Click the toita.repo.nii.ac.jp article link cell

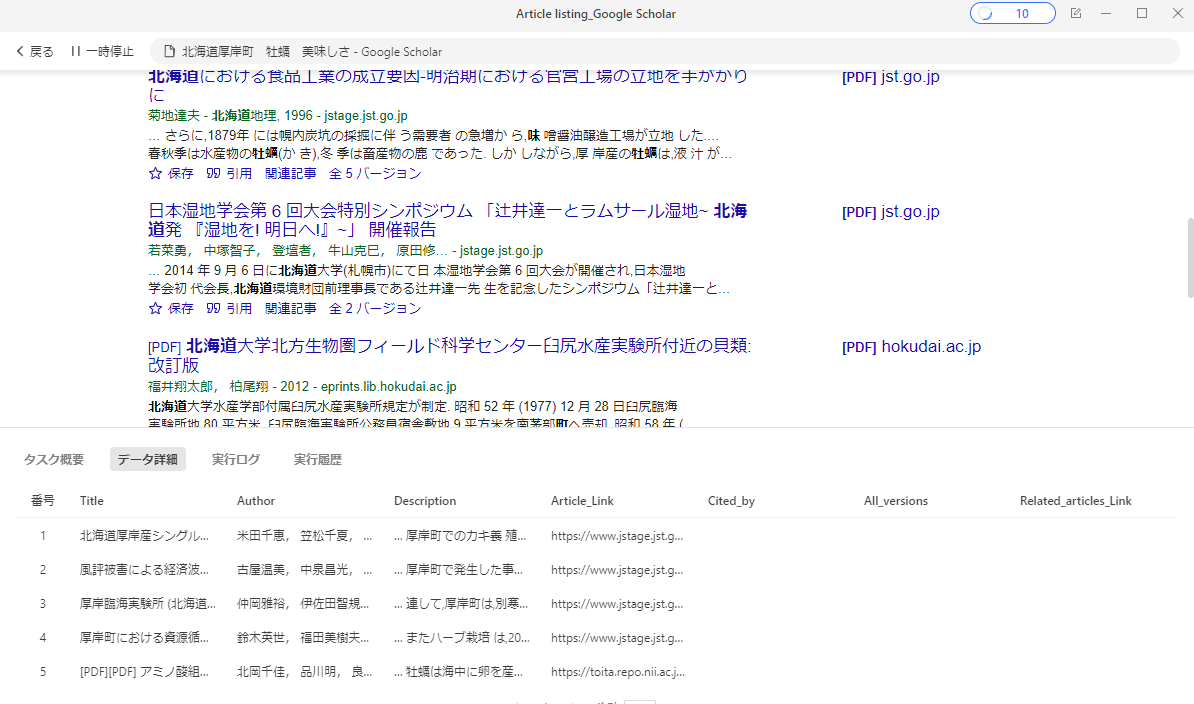[x=618, y=672]
